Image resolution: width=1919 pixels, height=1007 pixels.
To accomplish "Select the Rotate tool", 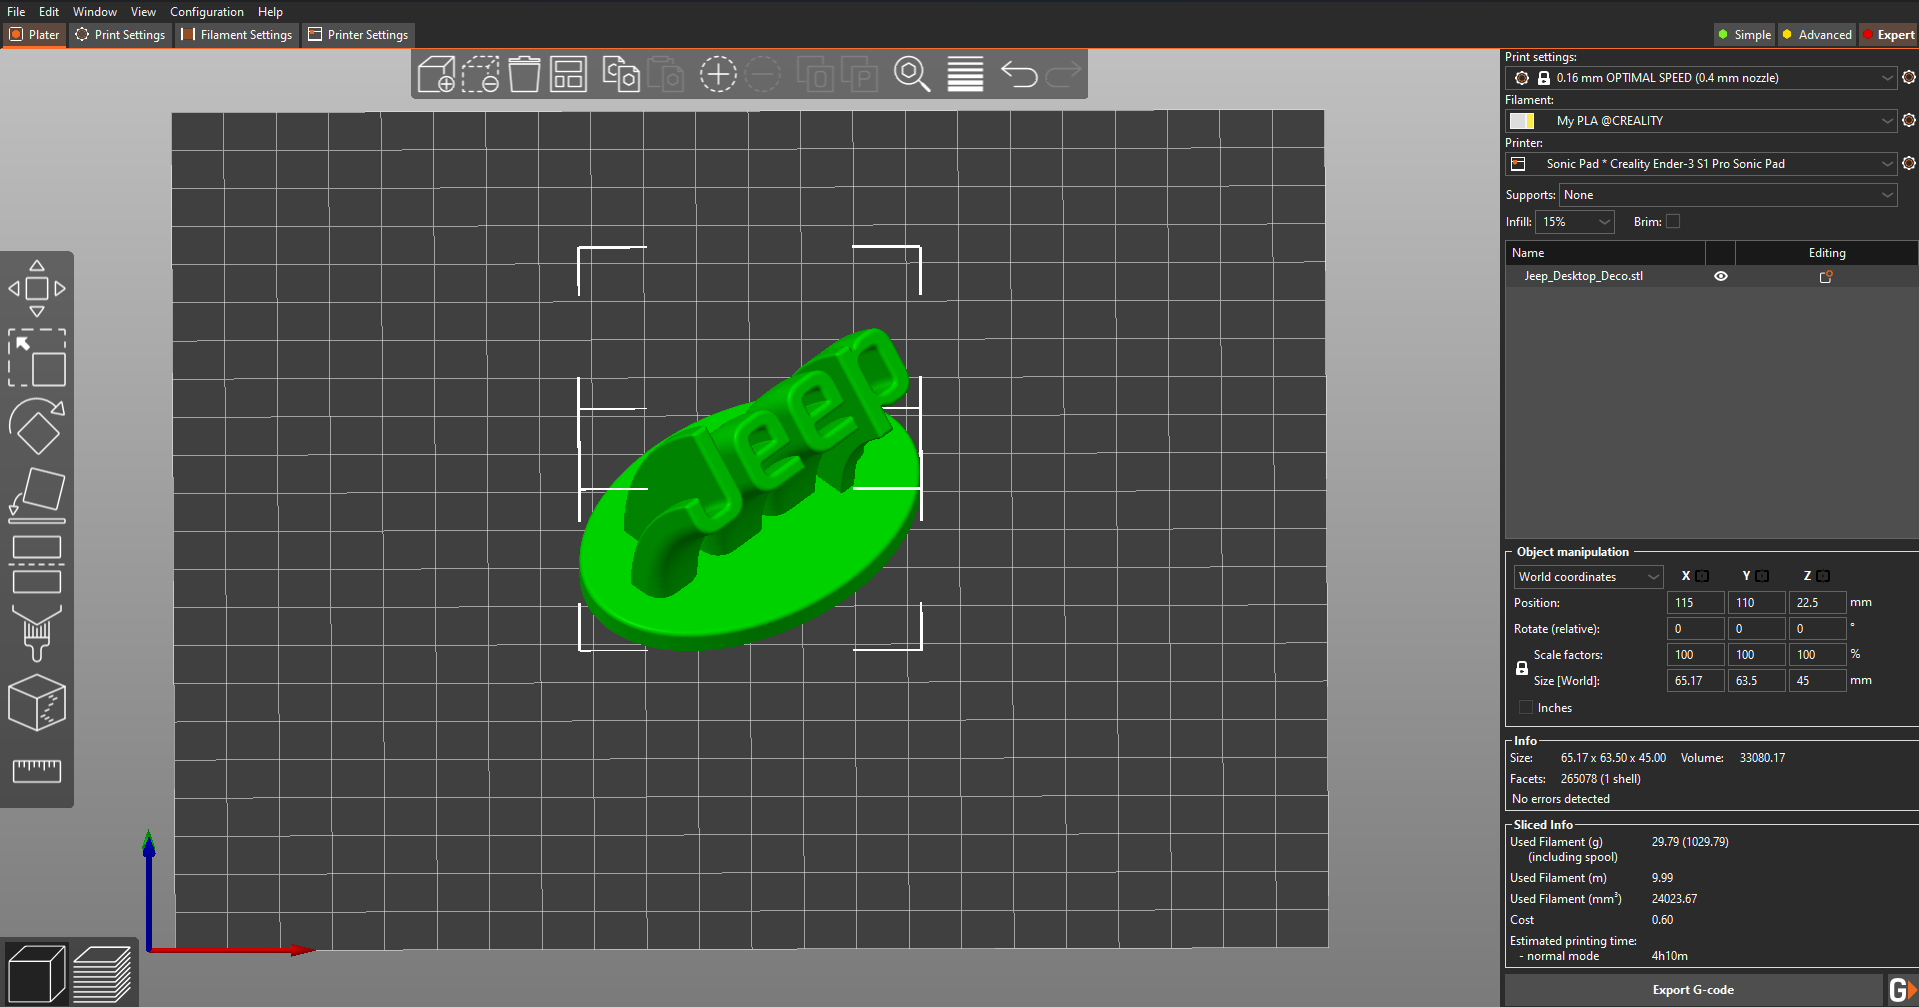I will [x=37, y=427].
